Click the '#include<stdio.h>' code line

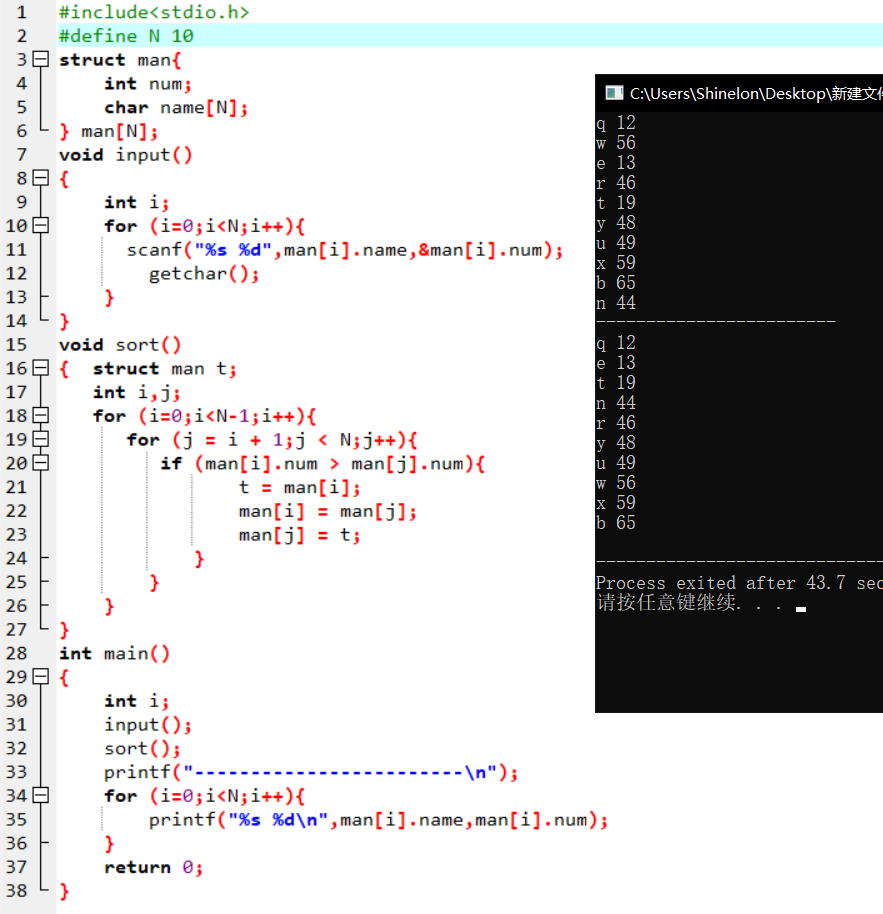coord(154,12)
